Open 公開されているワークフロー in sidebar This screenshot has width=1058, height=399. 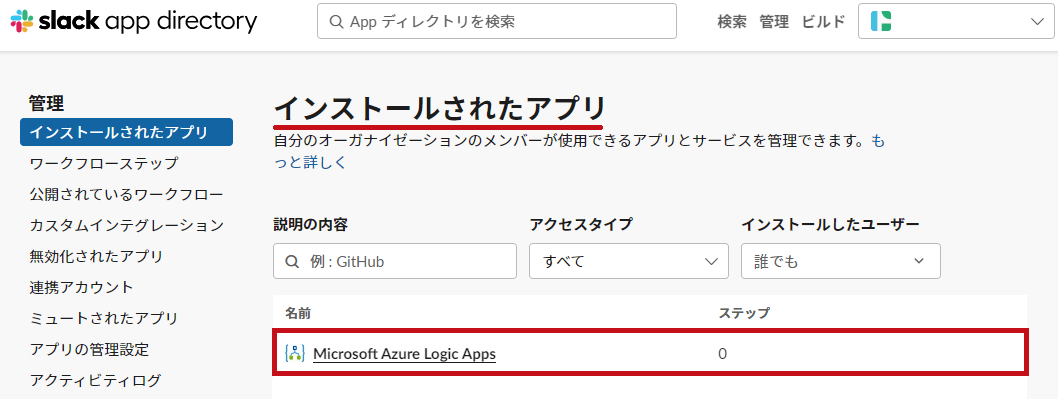[126, 194]
